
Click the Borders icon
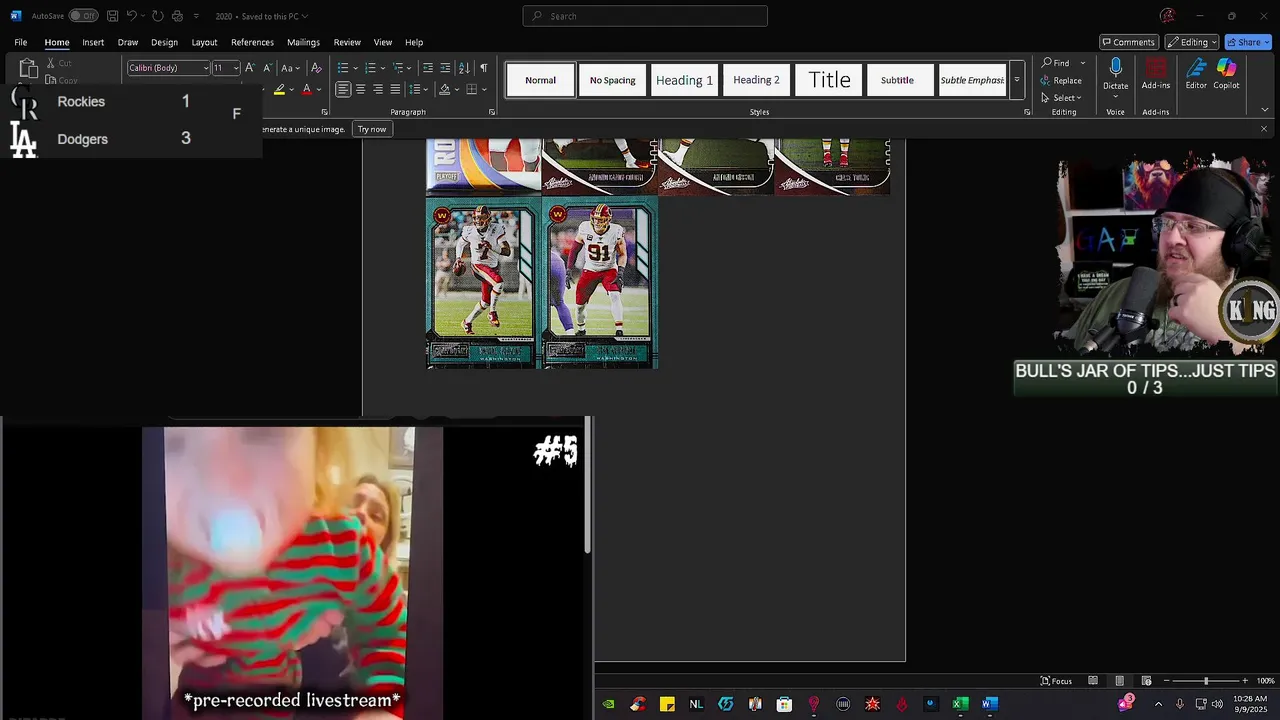(471, 89)
